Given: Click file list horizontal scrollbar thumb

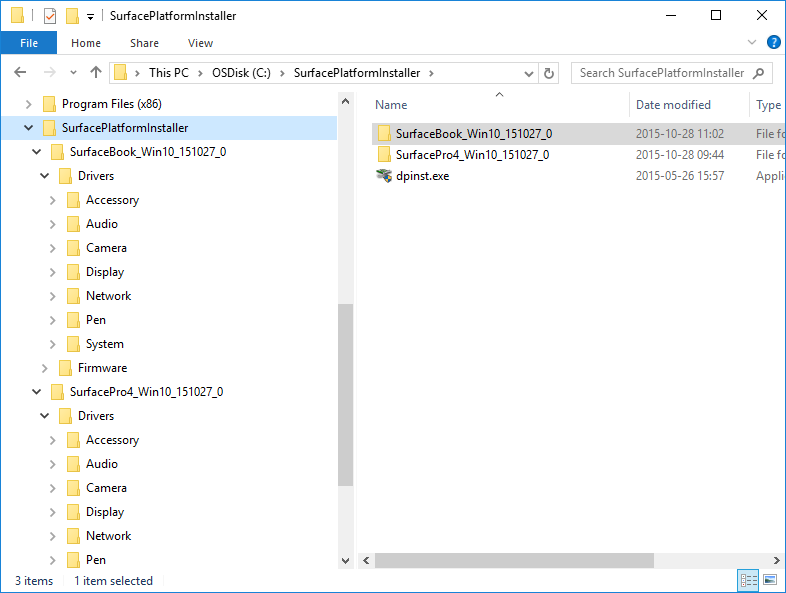Looking at the screenshot, I should coord(514,560).
